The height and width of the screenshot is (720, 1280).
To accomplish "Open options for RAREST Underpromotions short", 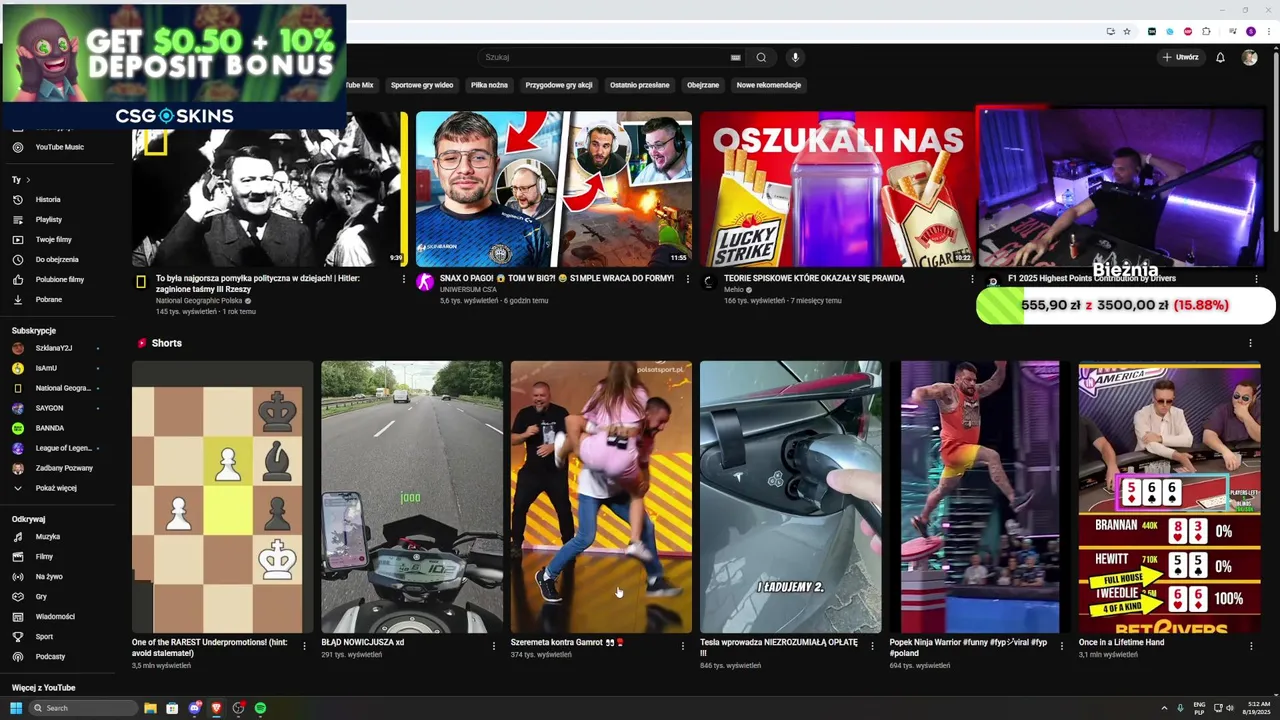I will 304,646.
